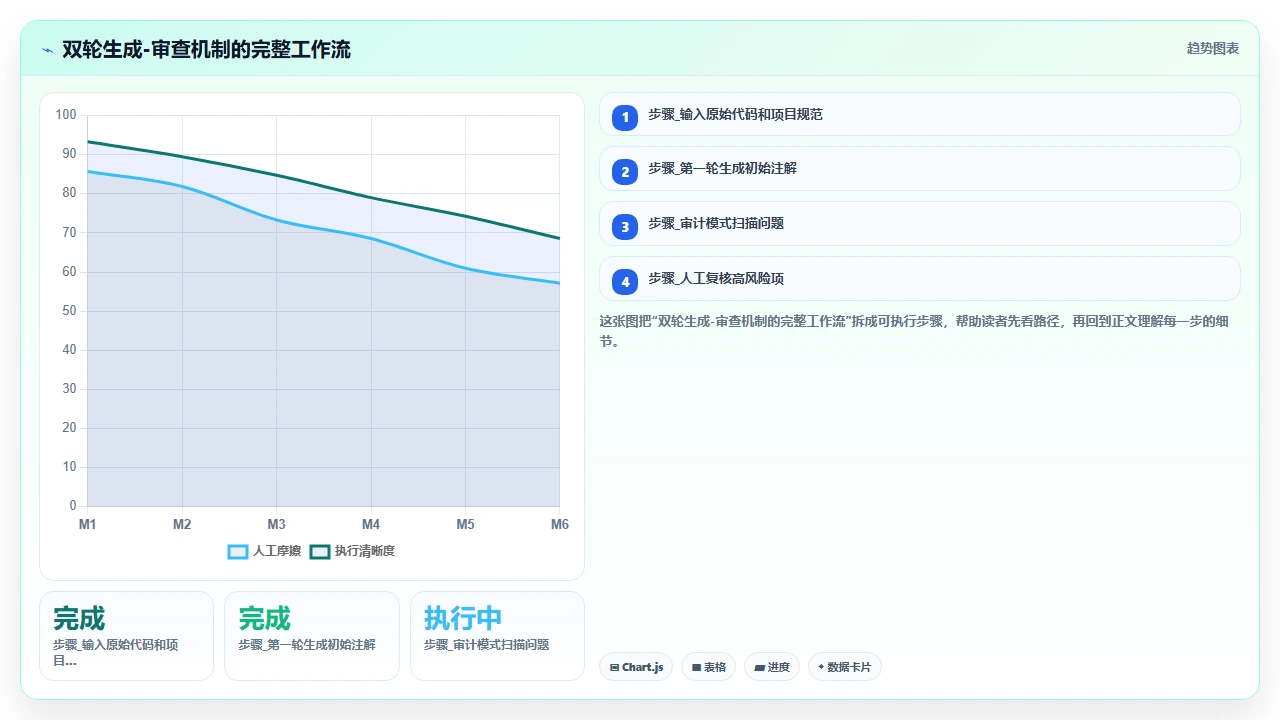Click the M3 axis label
Screen dimensions: 1280x720
(277, 525)
